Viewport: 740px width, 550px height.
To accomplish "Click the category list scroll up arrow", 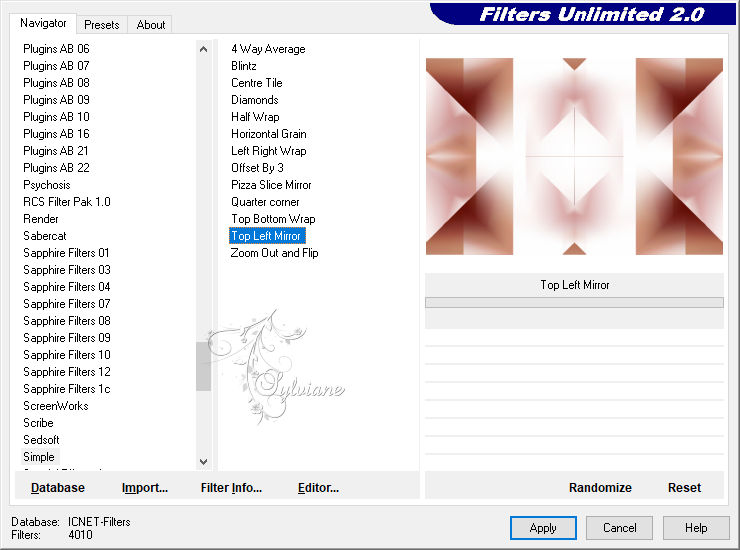I will click(x=203, y=49).
